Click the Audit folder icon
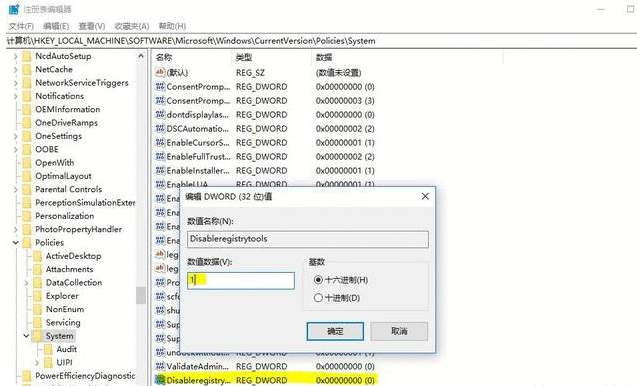Image resolution: width=637 pixels, height=386 pixels. [x=48, y=349]
